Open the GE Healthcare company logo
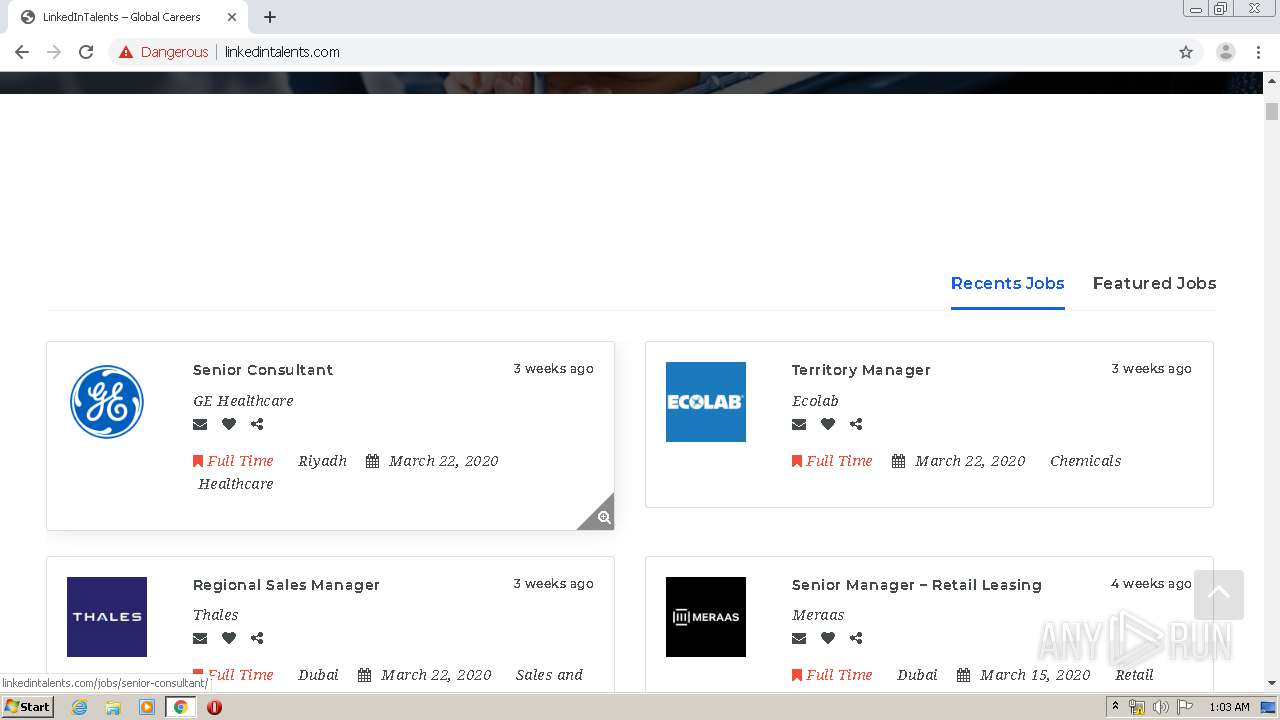 click(x=107, y=402)
